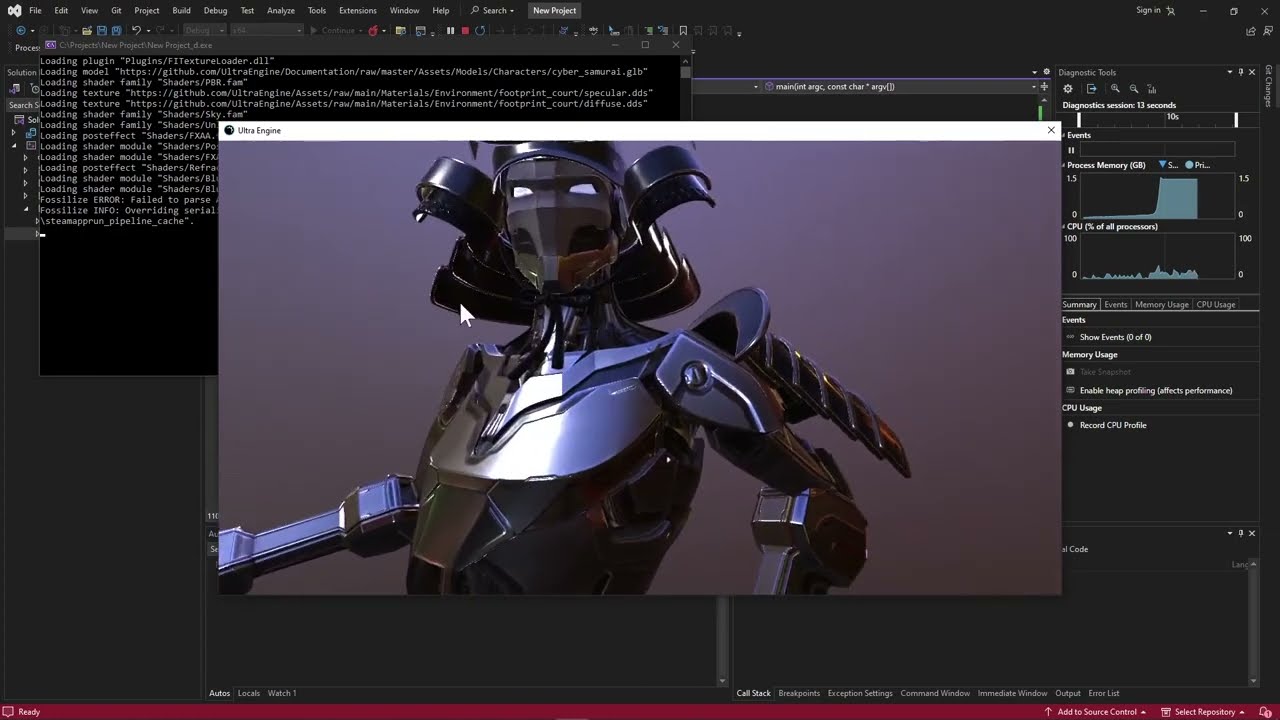Open the Diagnostic Tools window options dropdown
This screenshot has width=1280, height=720.
point(1230,72)
